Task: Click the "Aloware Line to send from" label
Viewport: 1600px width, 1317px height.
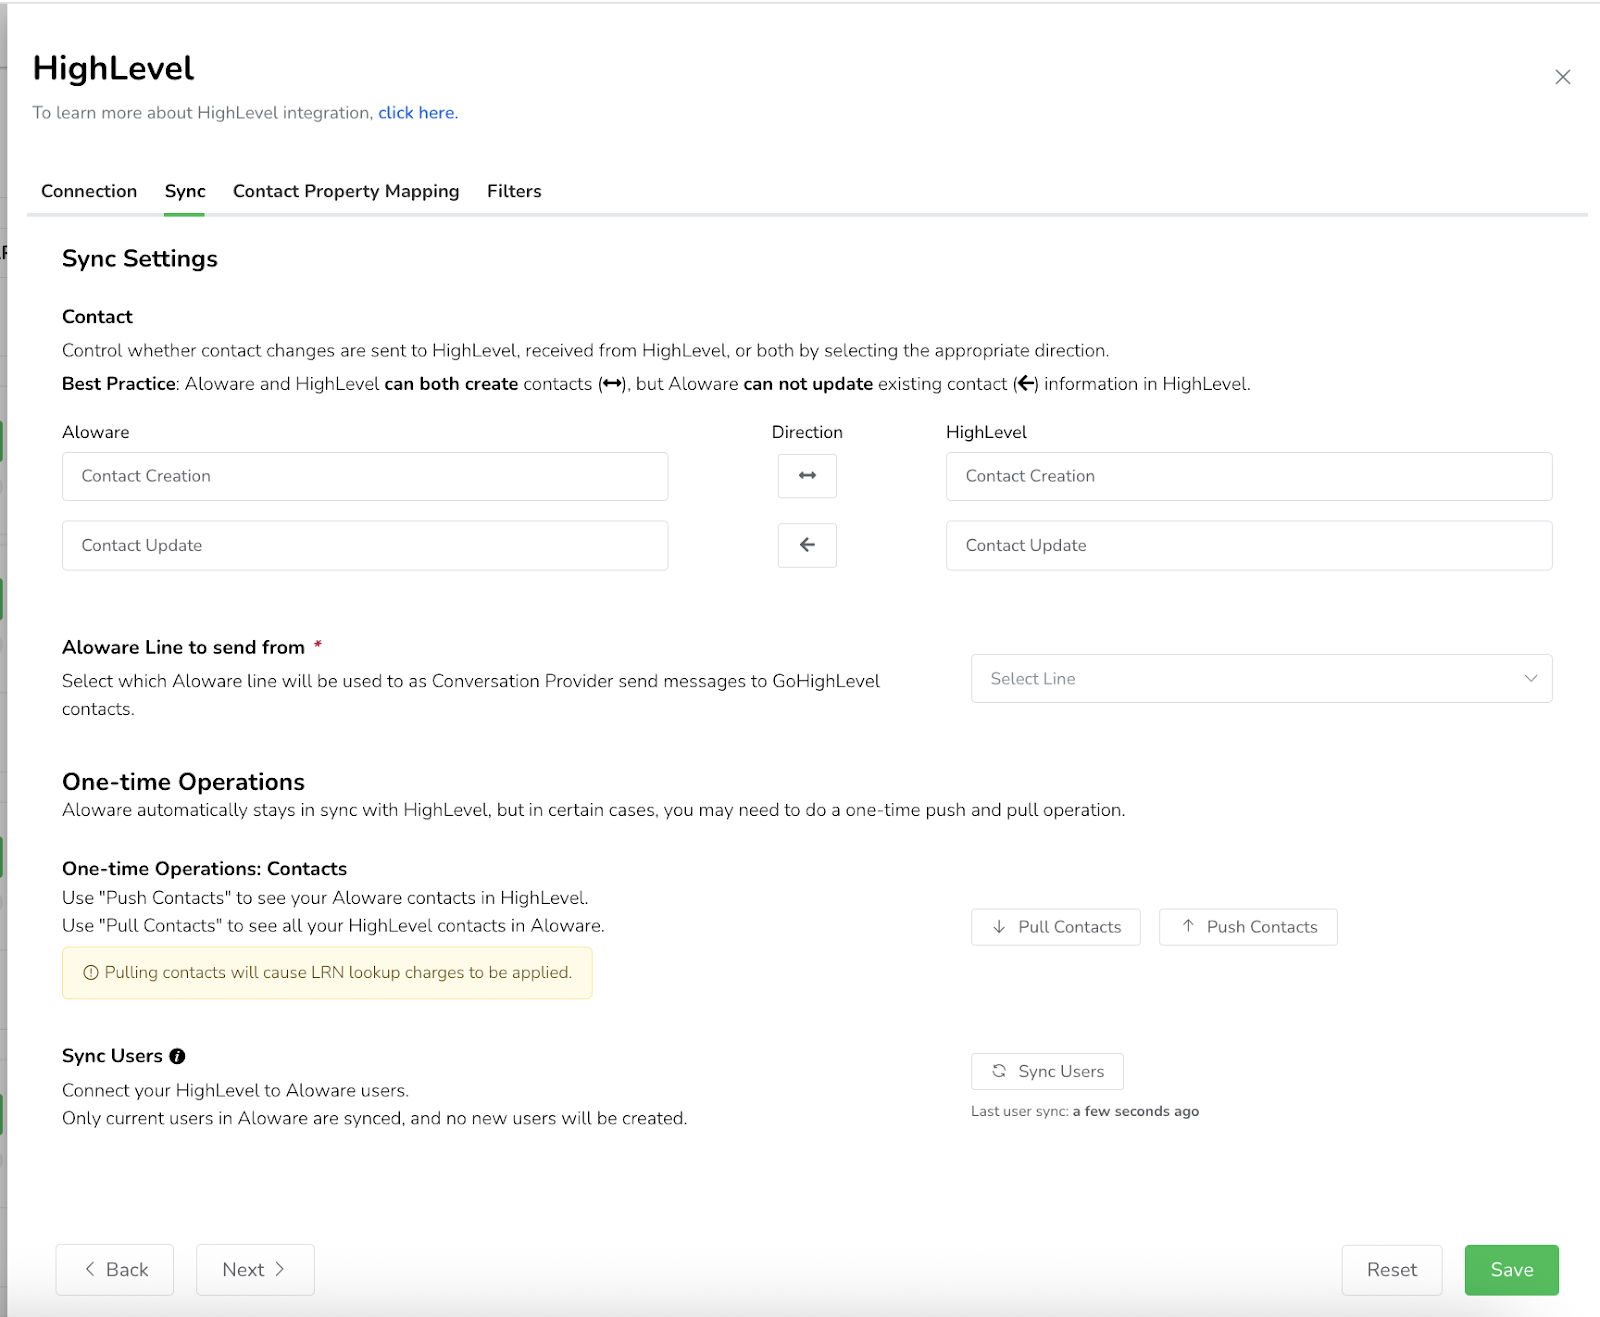Action: (x=183, y=647)
